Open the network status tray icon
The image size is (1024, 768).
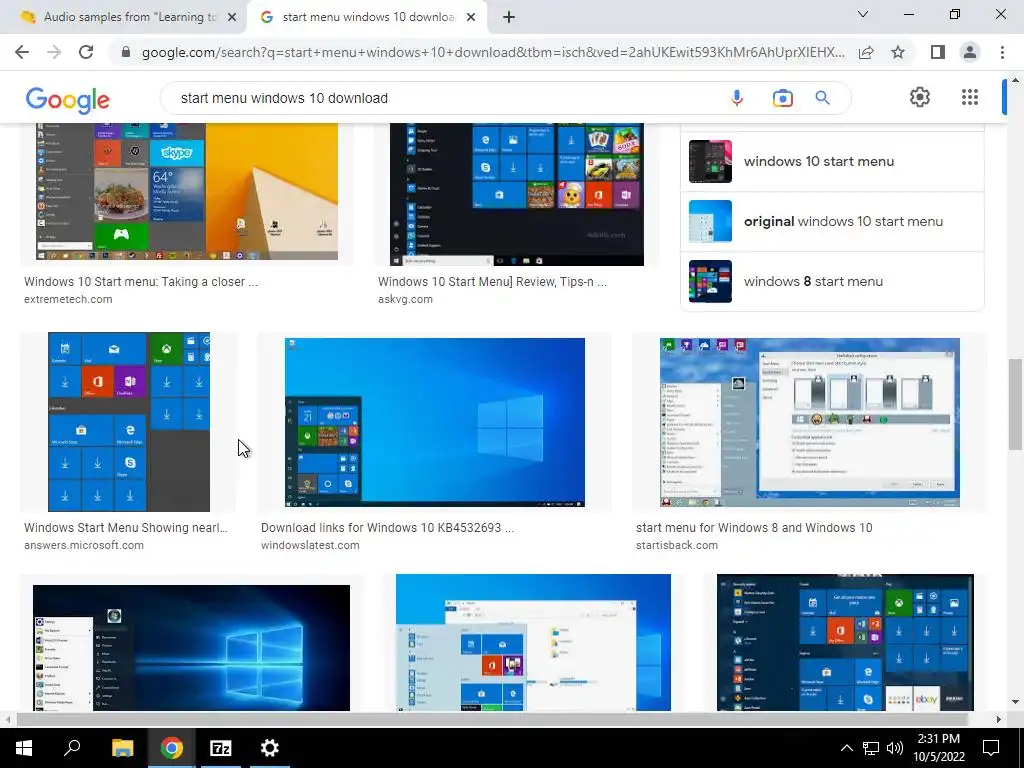(x=871, y=748)
